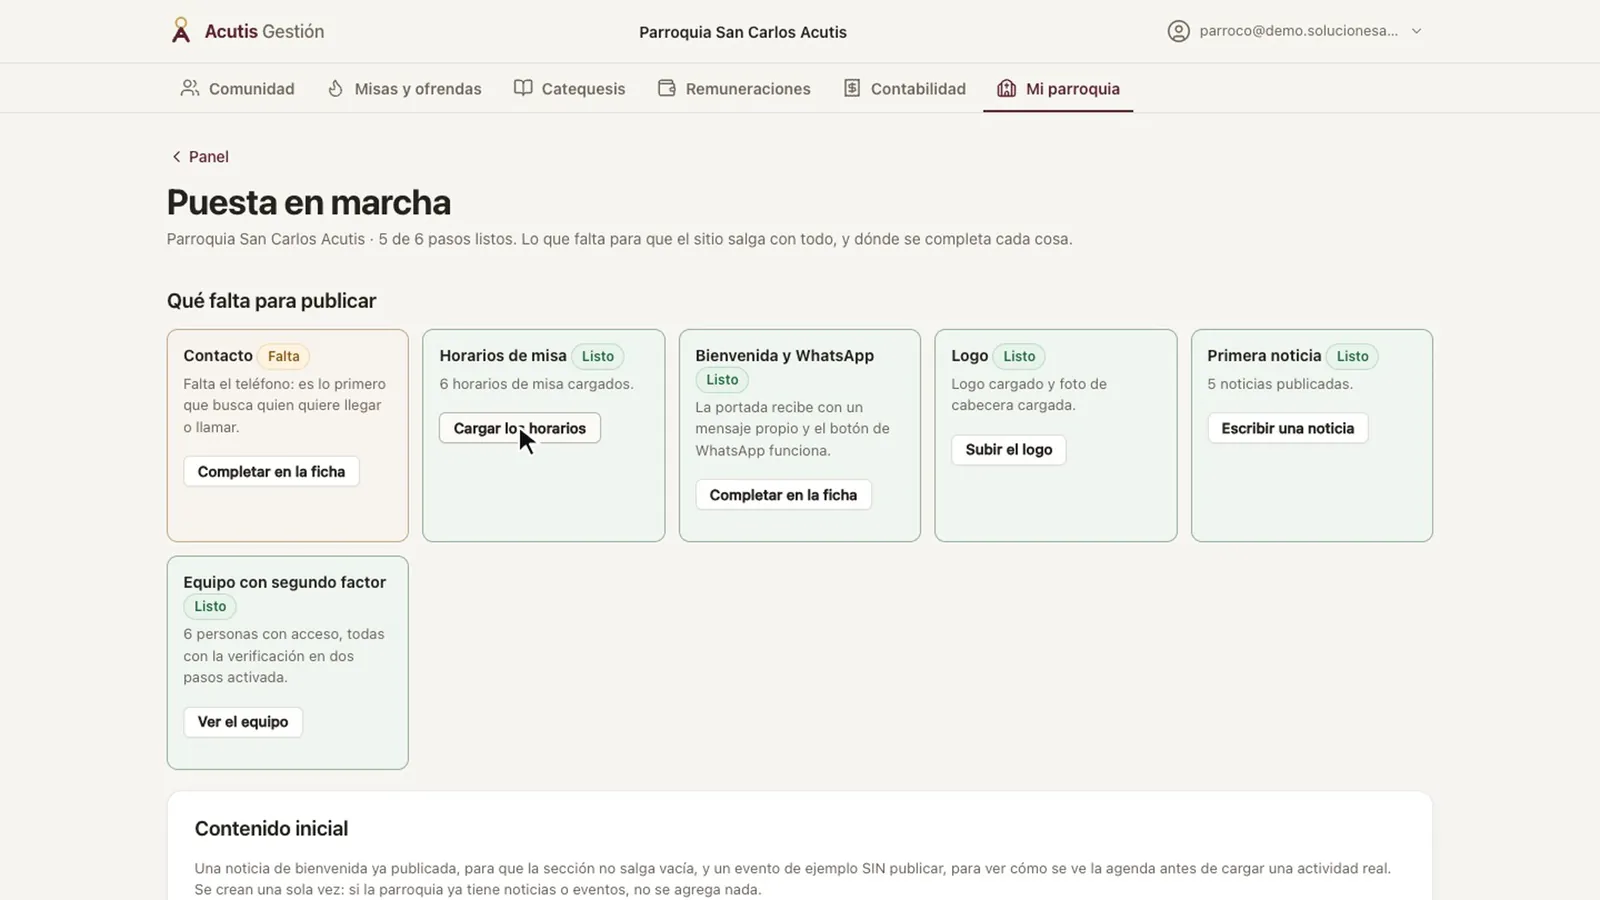
Task: Click the Contabilidad receipt icon
Action: coord(852,88)
